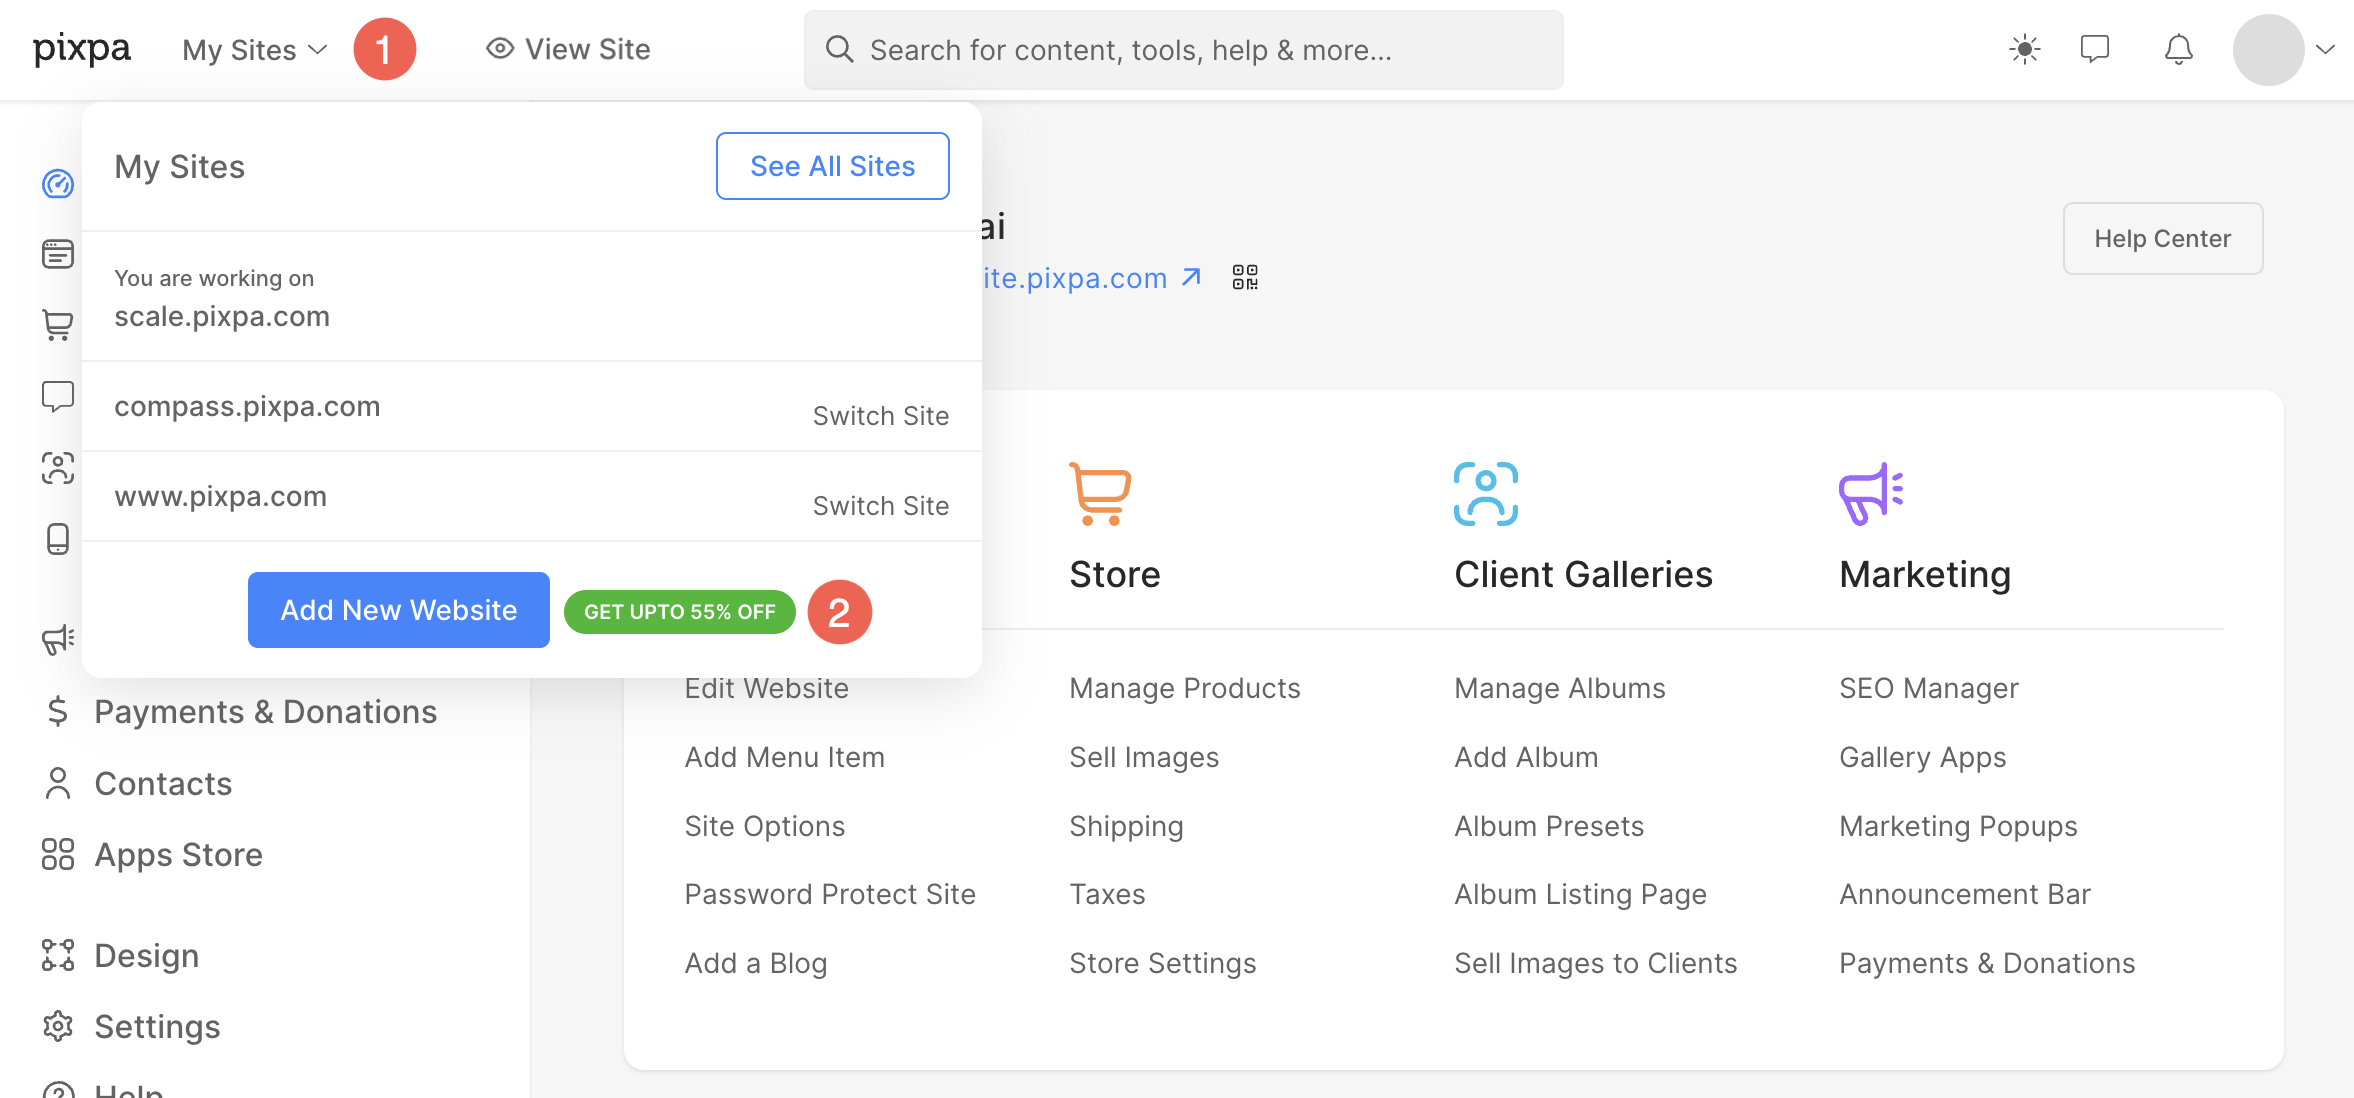
Task: Click the See All Sites button
Action: click(x=833, y=166)
